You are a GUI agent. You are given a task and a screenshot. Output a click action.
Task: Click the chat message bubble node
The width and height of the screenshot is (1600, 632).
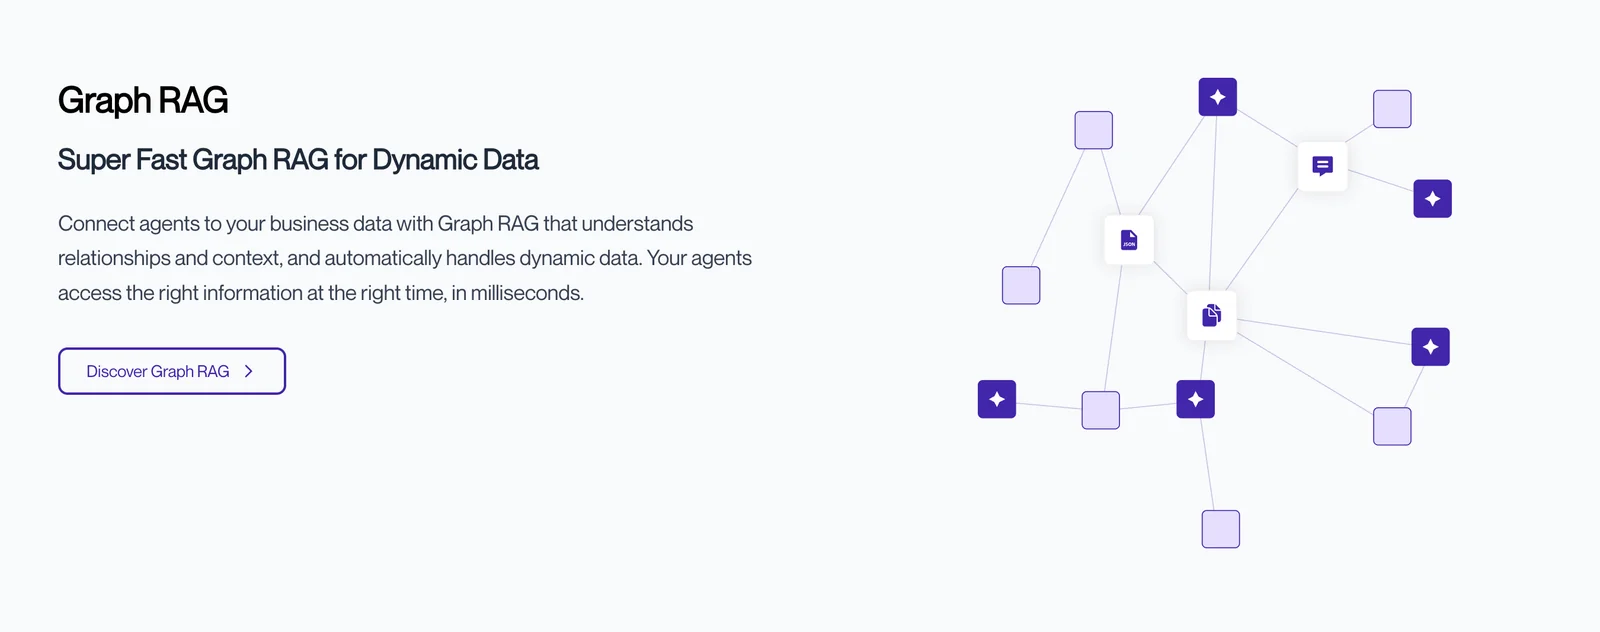click(x=1322, y=166)
